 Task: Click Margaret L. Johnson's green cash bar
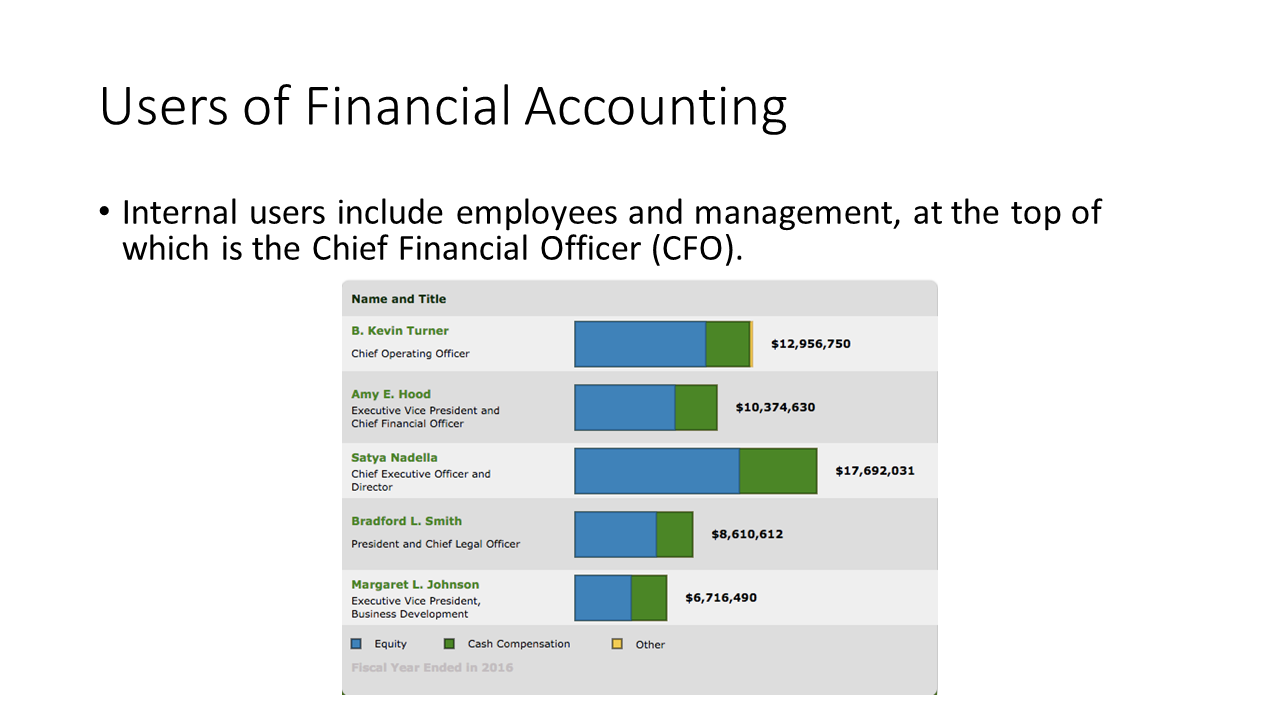(x=649, y=598)
